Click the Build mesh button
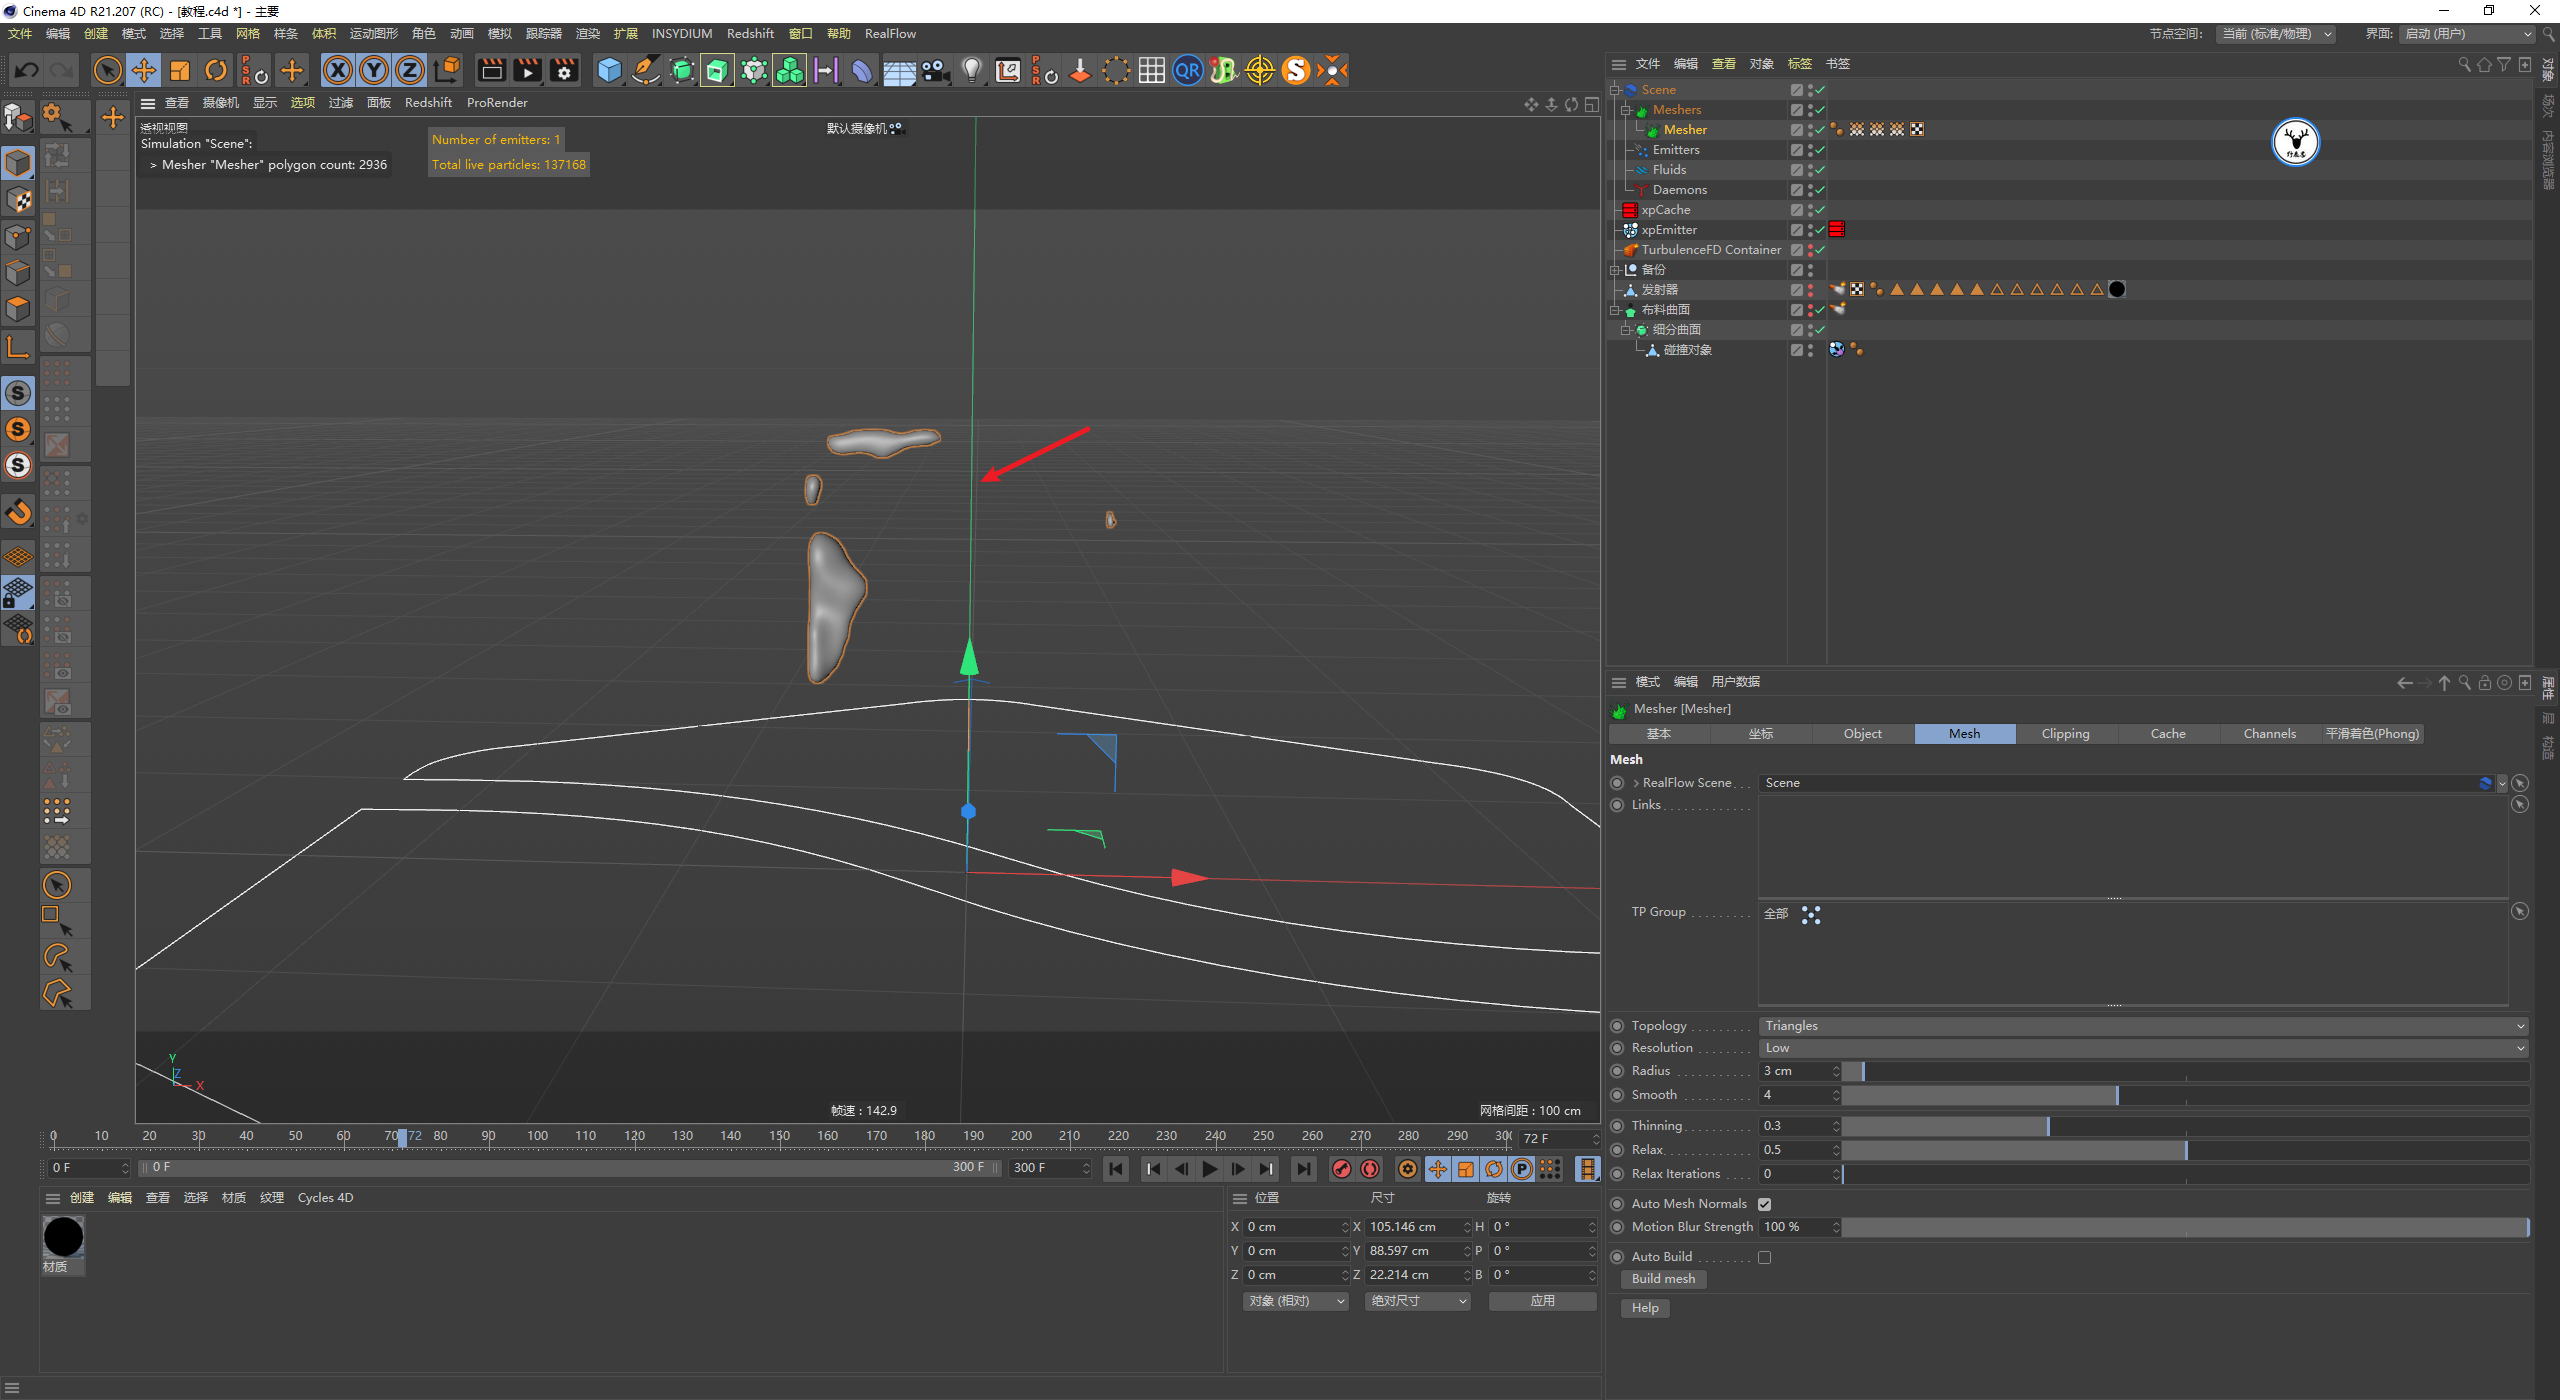 pyautogui.click(x=1663, y=1279)
